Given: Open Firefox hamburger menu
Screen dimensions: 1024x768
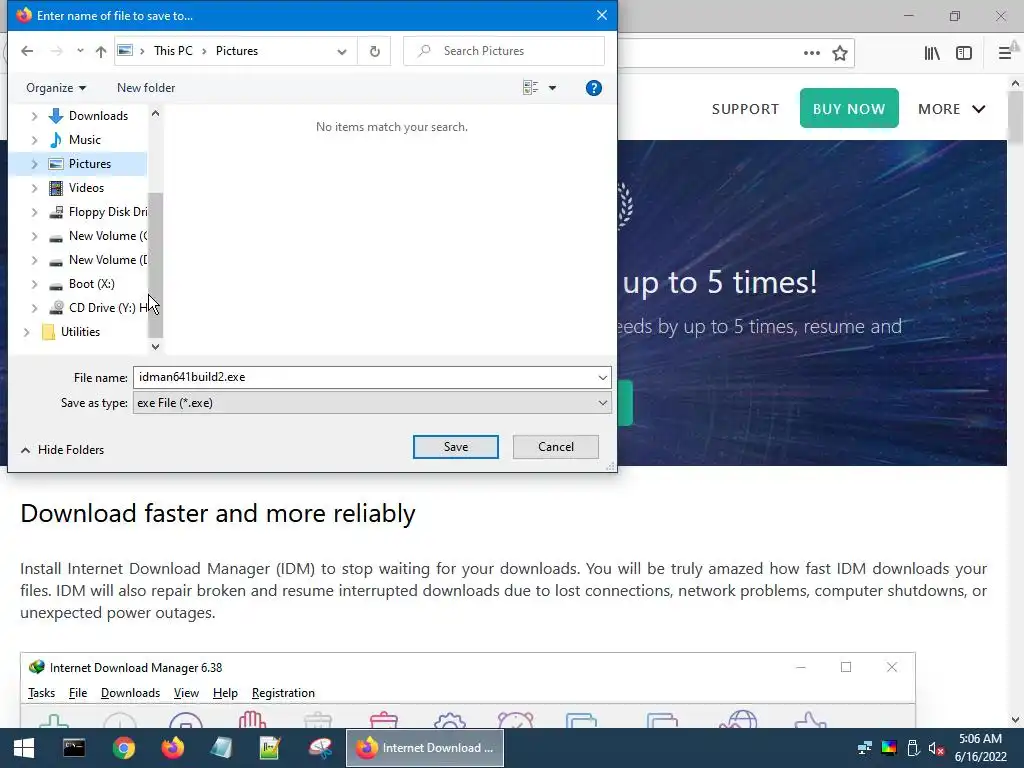Looking at the screenshot, I should [x=1004, y=53].
